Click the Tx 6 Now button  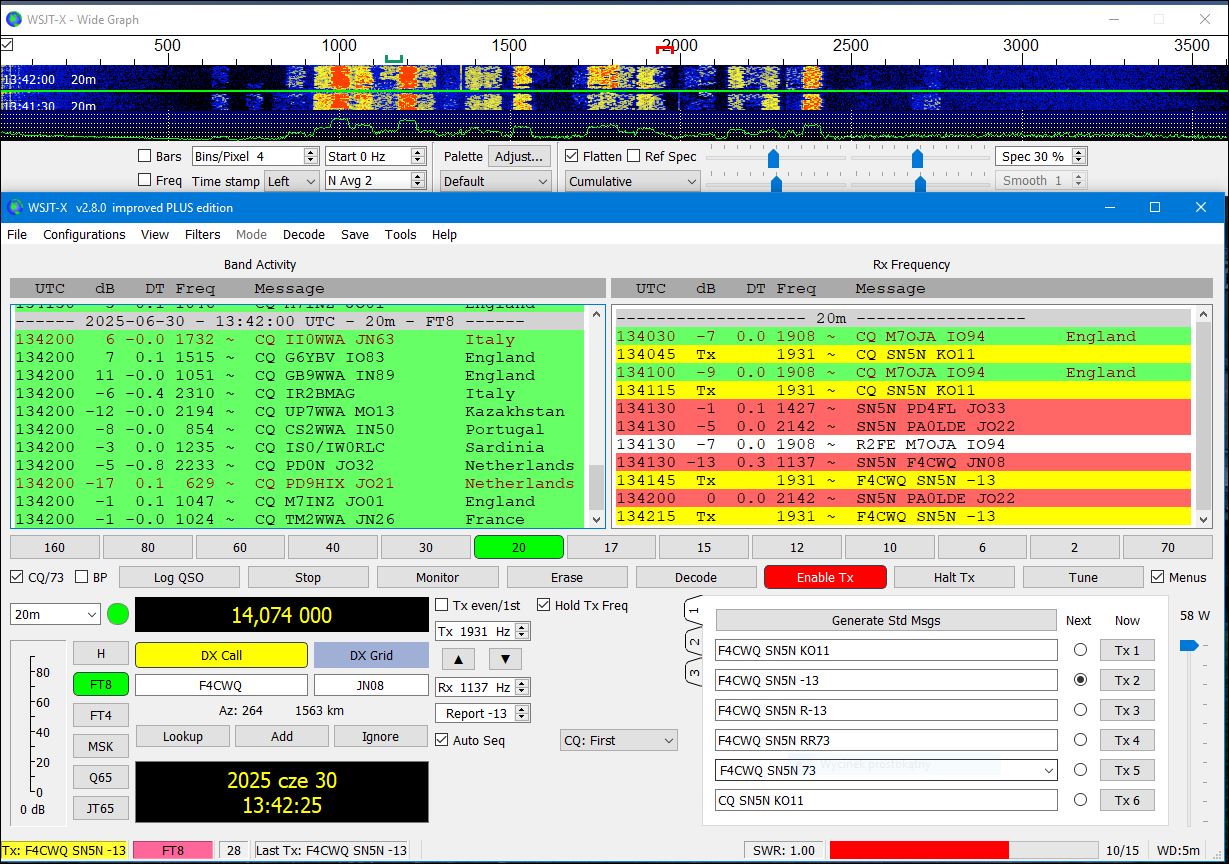[1127, 800]
